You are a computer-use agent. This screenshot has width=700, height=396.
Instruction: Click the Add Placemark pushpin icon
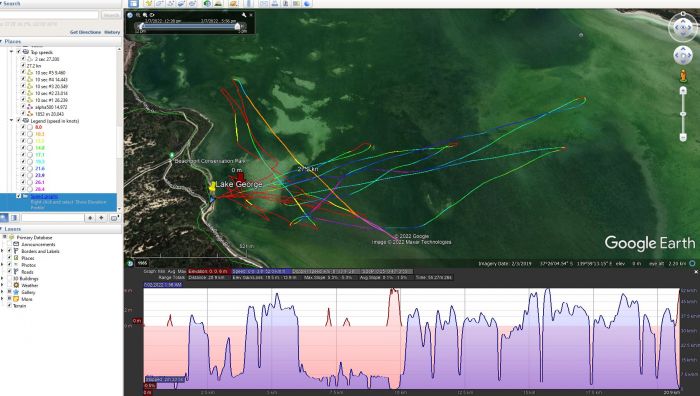click(x=148, y=4)
